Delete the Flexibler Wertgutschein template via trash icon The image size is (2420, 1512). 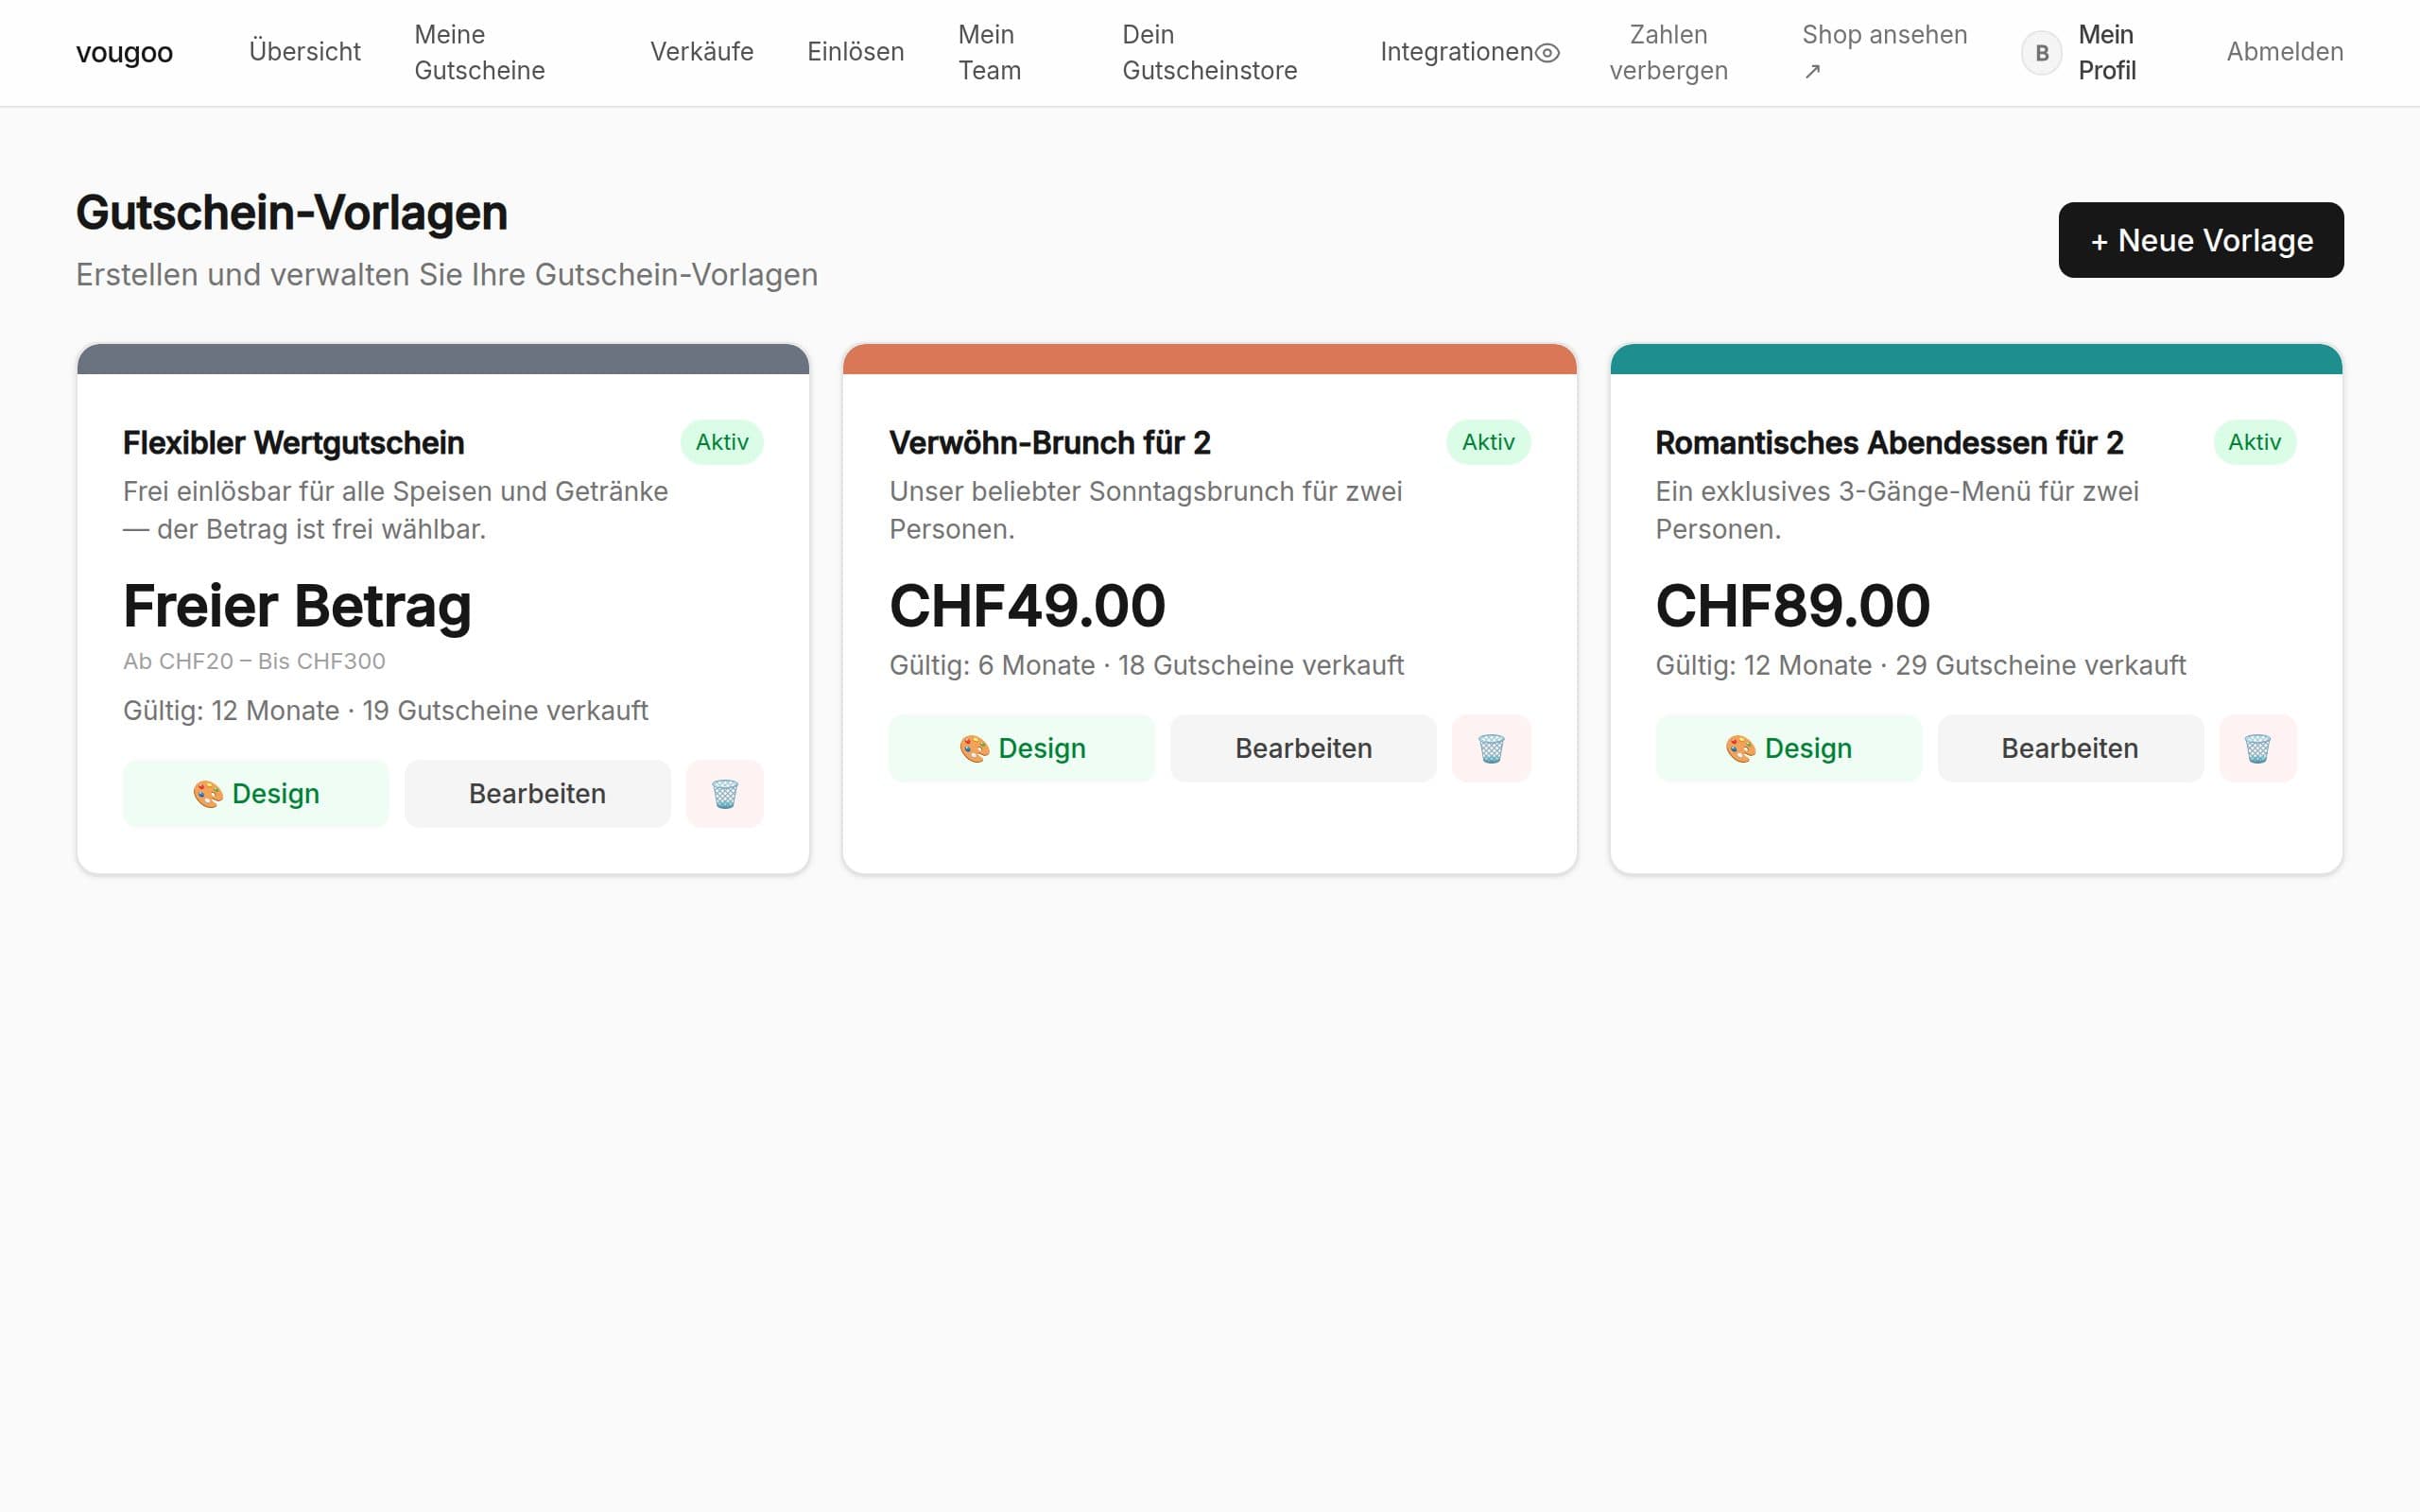(724, 794)
